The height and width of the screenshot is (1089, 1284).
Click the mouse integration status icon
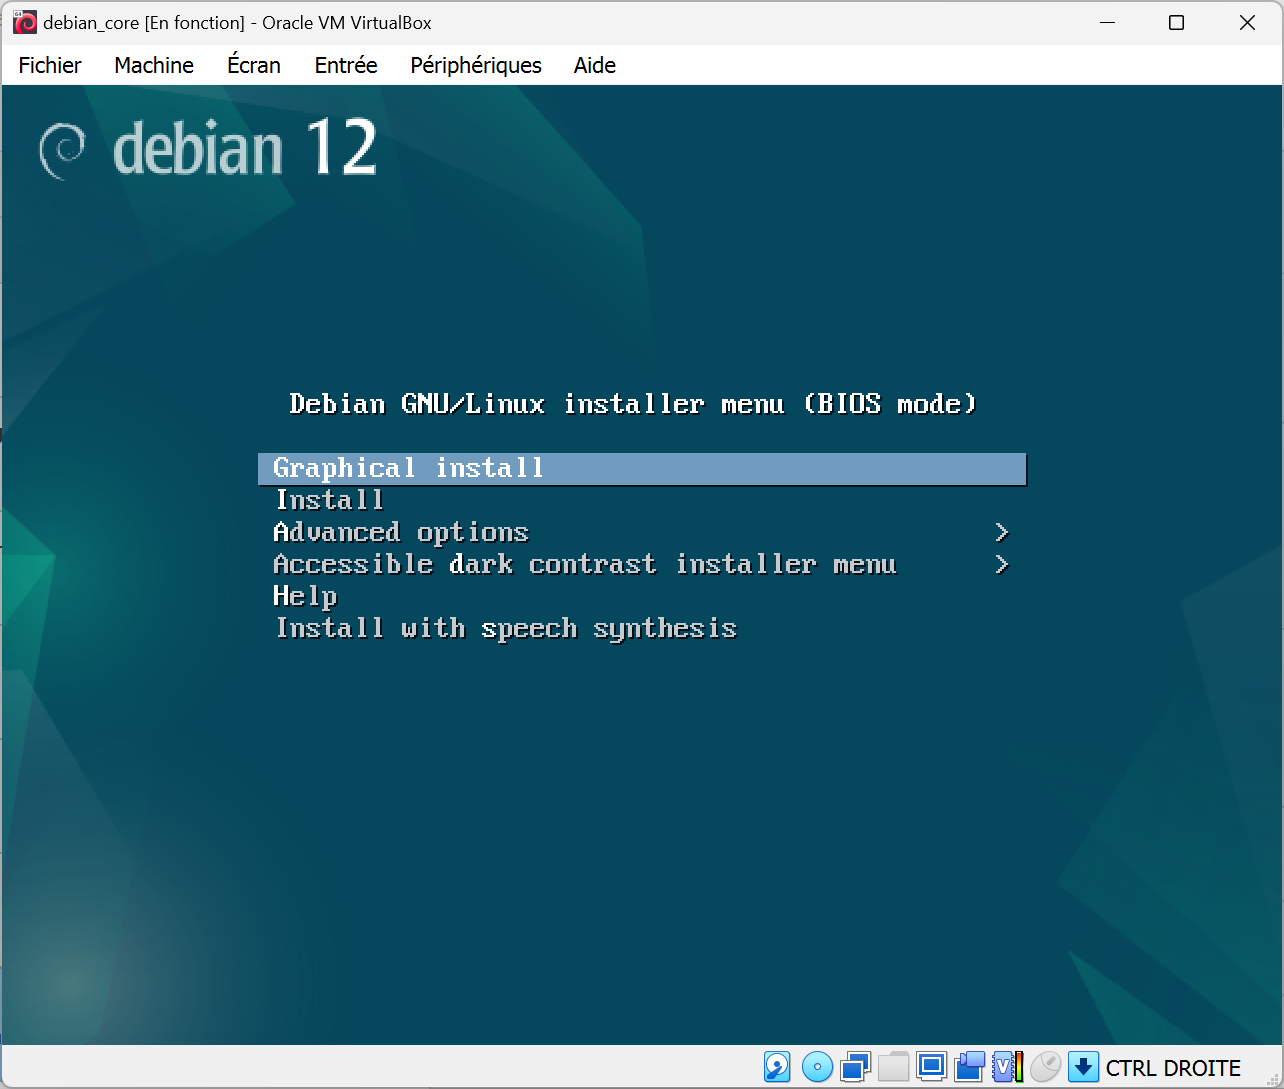[x=1045, y=1067]
